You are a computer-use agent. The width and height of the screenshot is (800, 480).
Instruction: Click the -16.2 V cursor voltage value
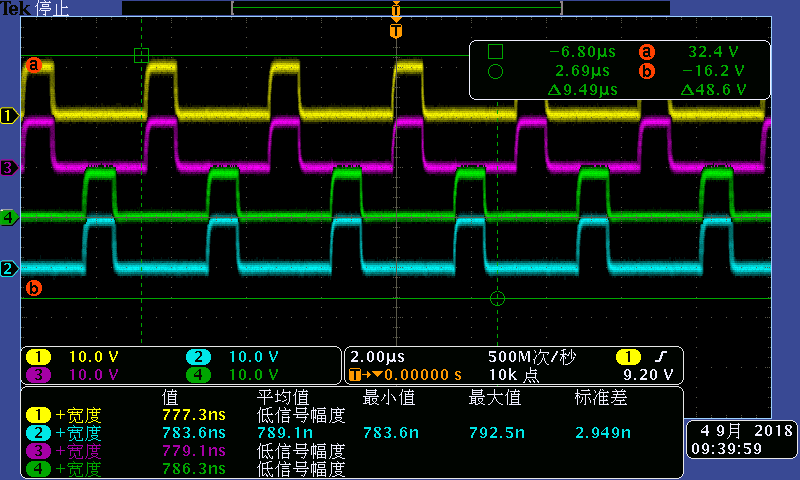[x=713, y=71]
